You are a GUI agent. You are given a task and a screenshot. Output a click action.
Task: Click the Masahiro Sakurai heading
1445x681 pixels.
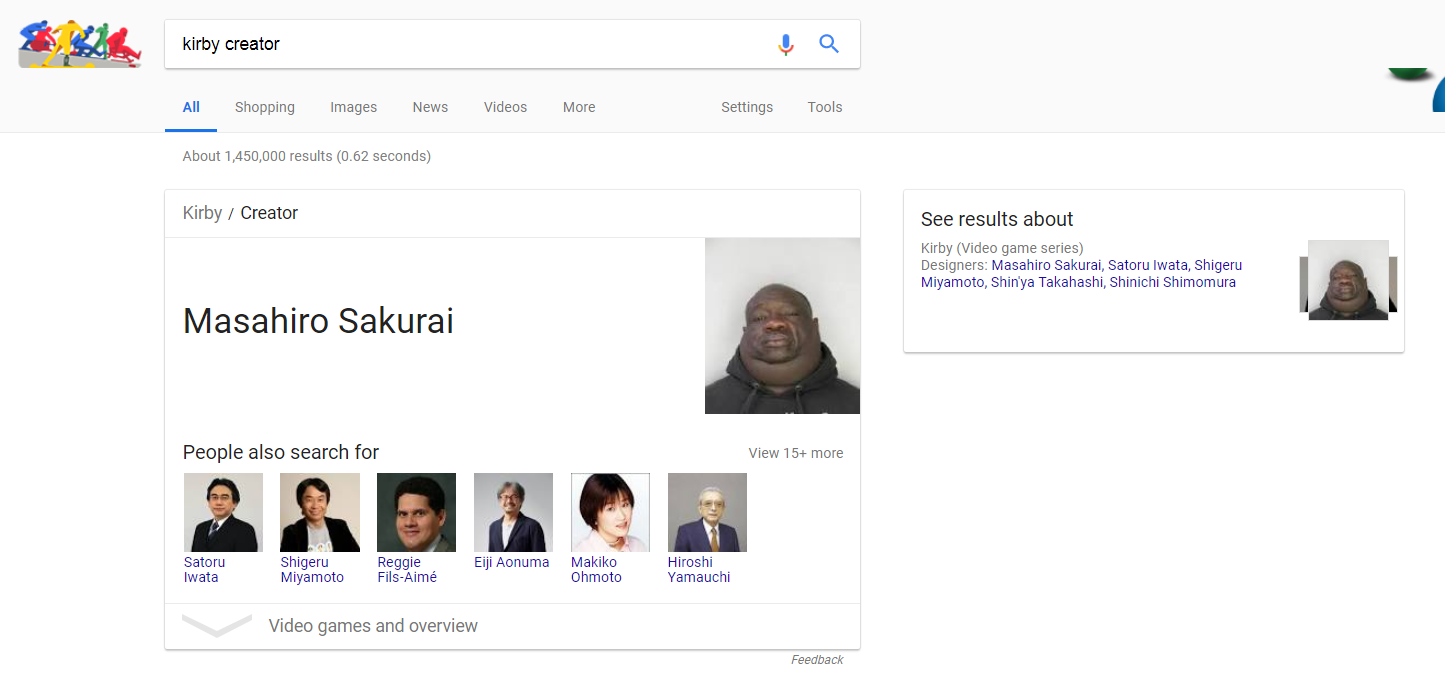tap(318, 321)
